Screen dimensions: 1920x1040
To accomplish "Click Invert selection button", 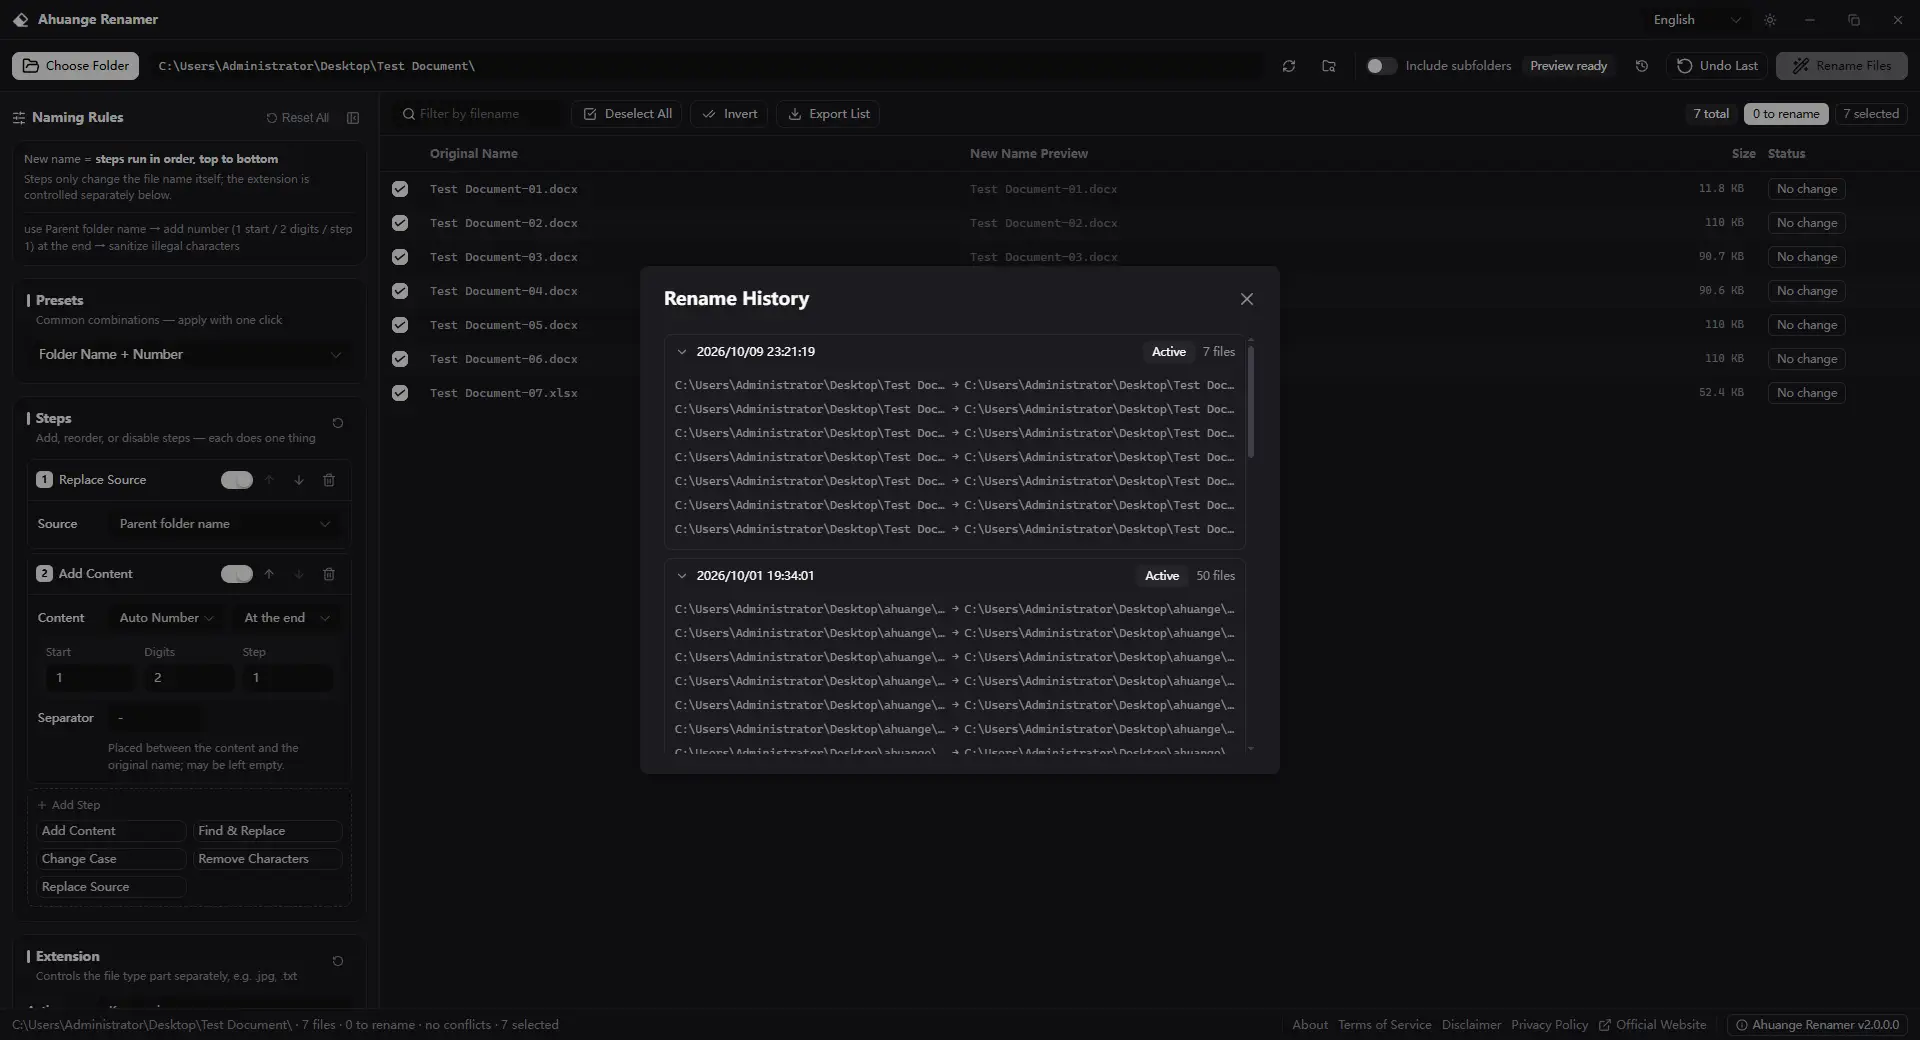I will point(729,114).
